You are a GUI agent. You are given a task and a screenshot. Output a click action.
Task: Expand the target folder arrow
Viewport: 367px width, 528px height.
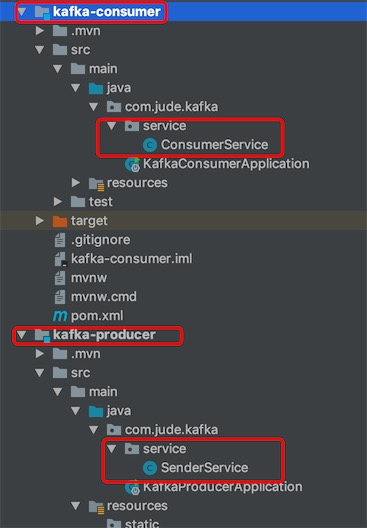pos(40,221)
